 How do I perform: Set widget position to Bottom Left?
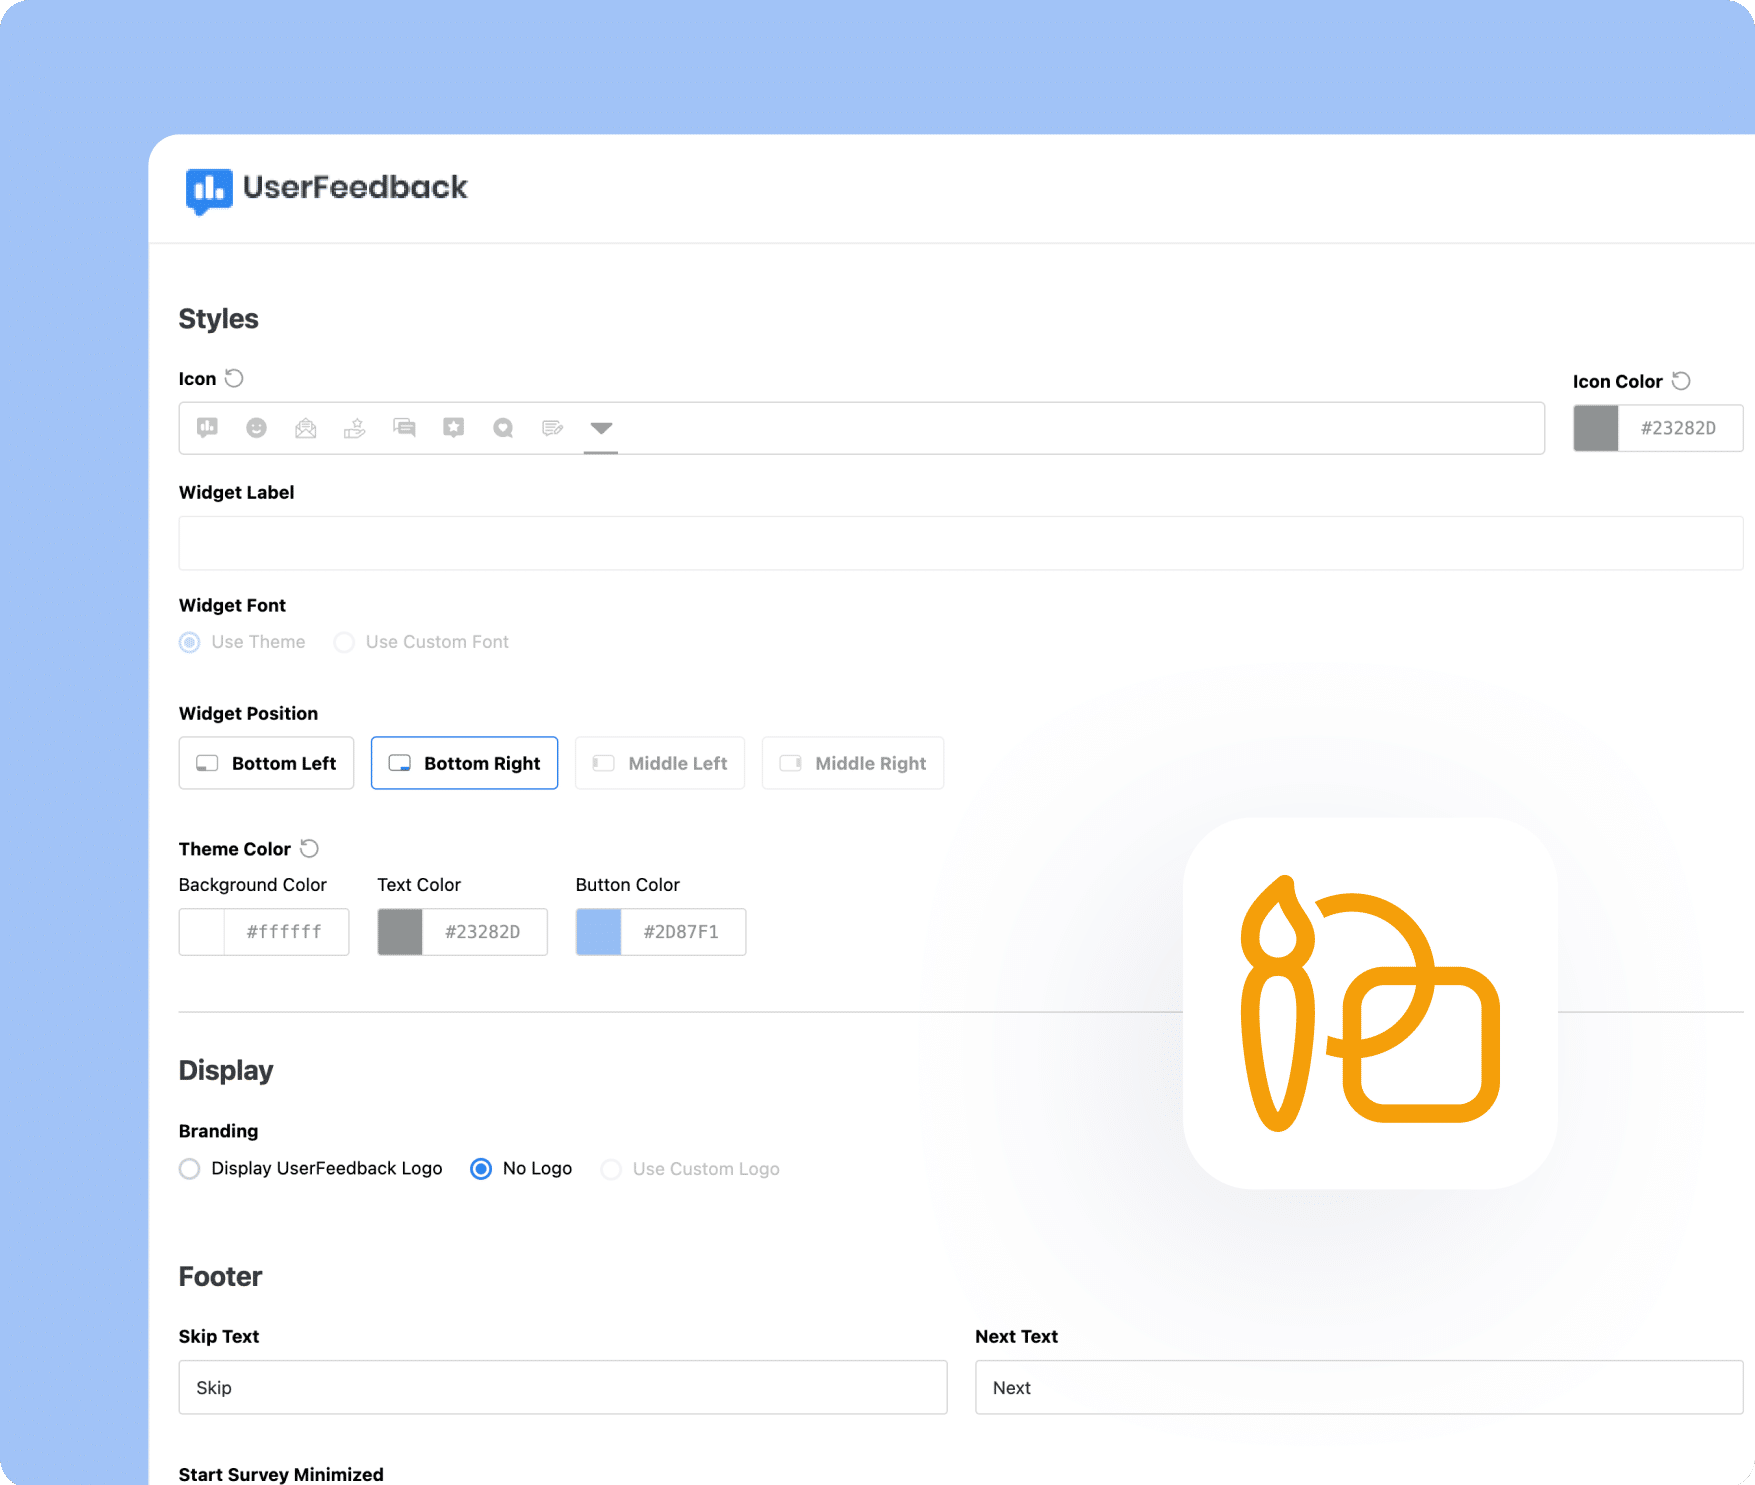(266, 763)
